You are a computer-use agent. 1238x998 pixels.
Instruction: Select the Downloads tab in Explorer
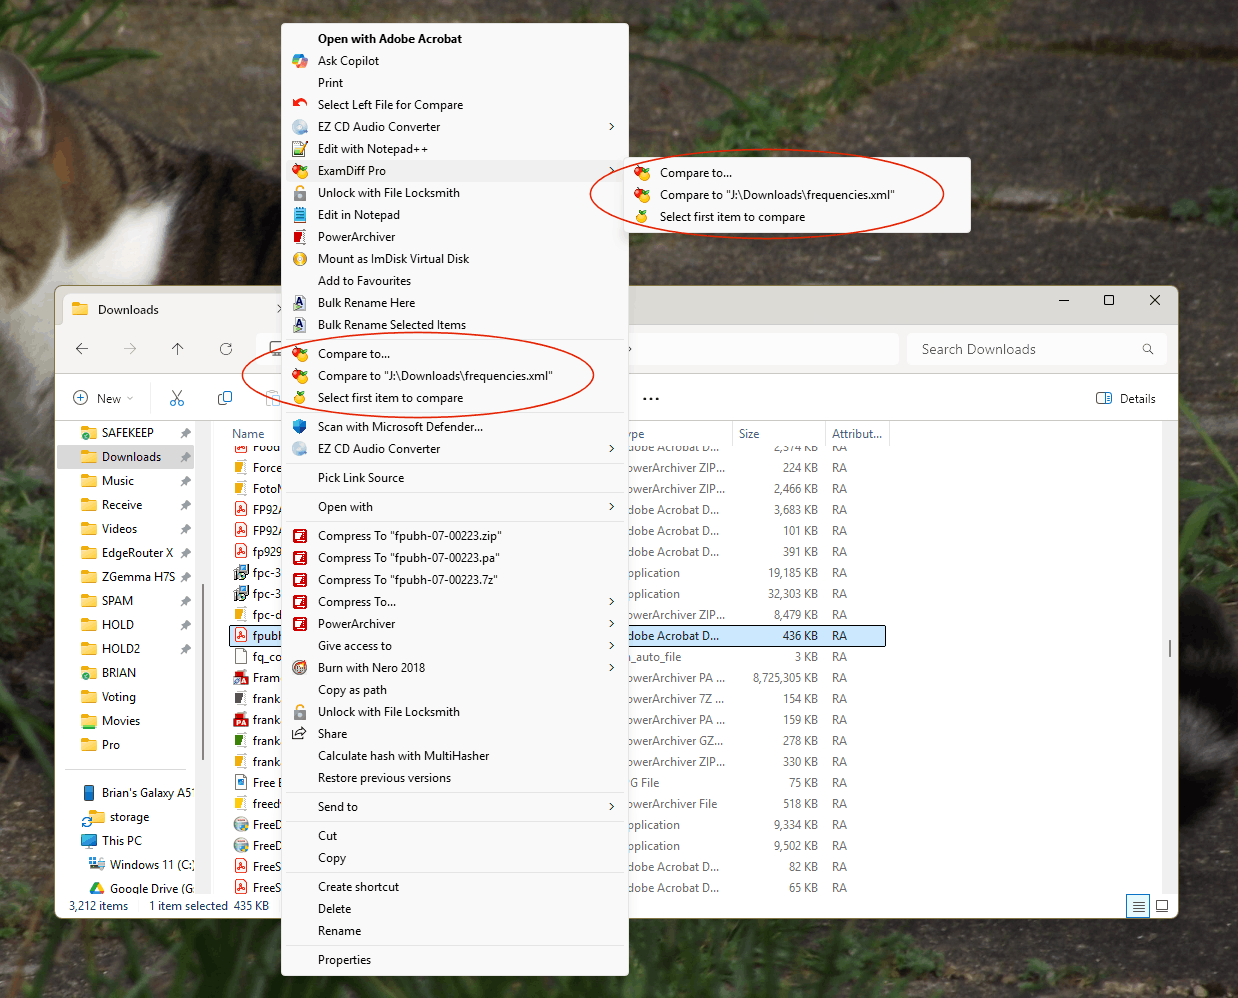170,310
